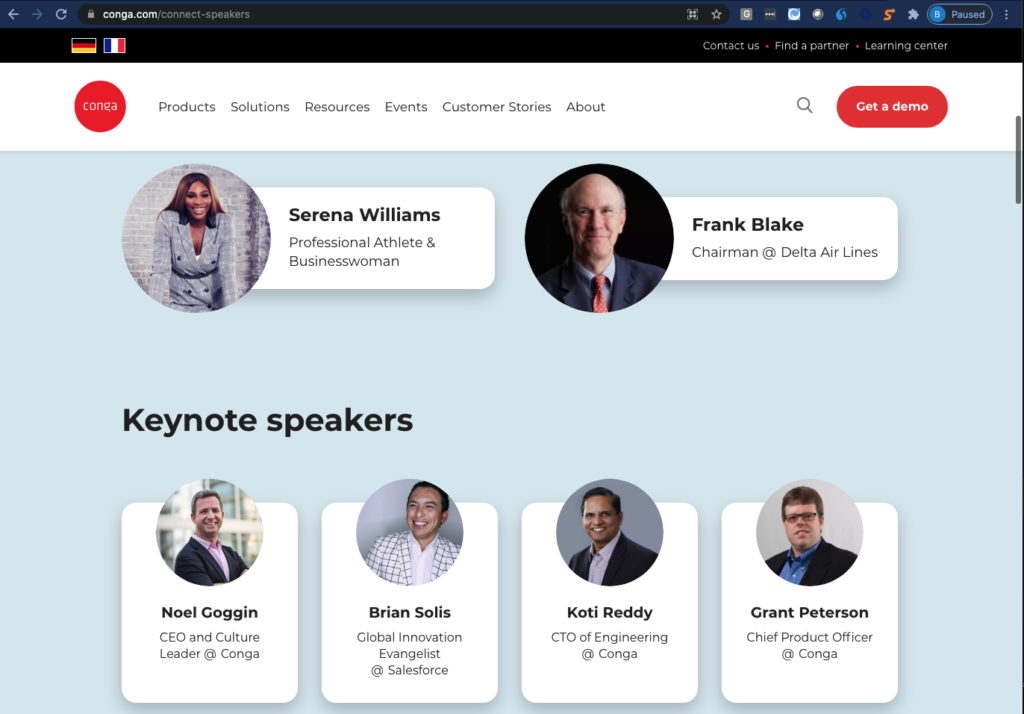Image resolution: width=1024 pixels, height=714 pixels.
Task: Click the Grant Peterson name
Action: coord(809,613)
